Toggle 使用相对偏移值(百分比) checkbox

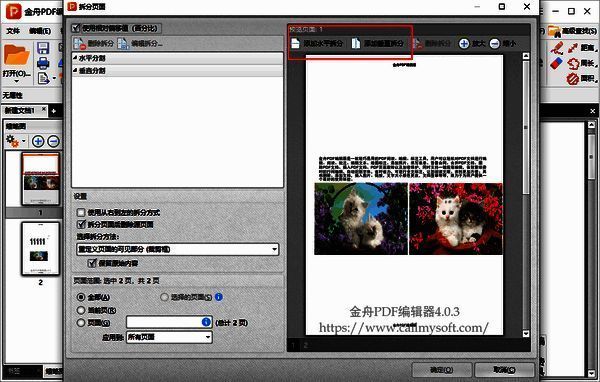pos(76,28)
